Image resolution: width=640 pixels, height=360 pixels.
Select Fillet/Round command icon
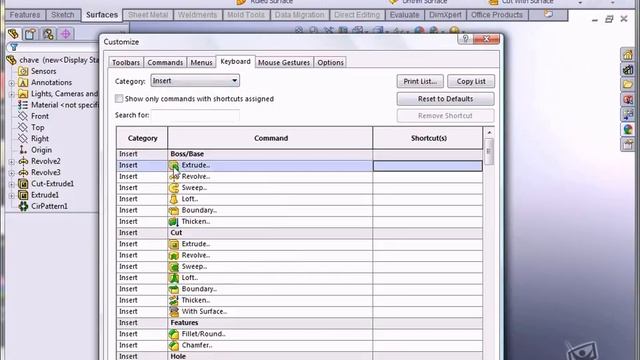point(174,334)
